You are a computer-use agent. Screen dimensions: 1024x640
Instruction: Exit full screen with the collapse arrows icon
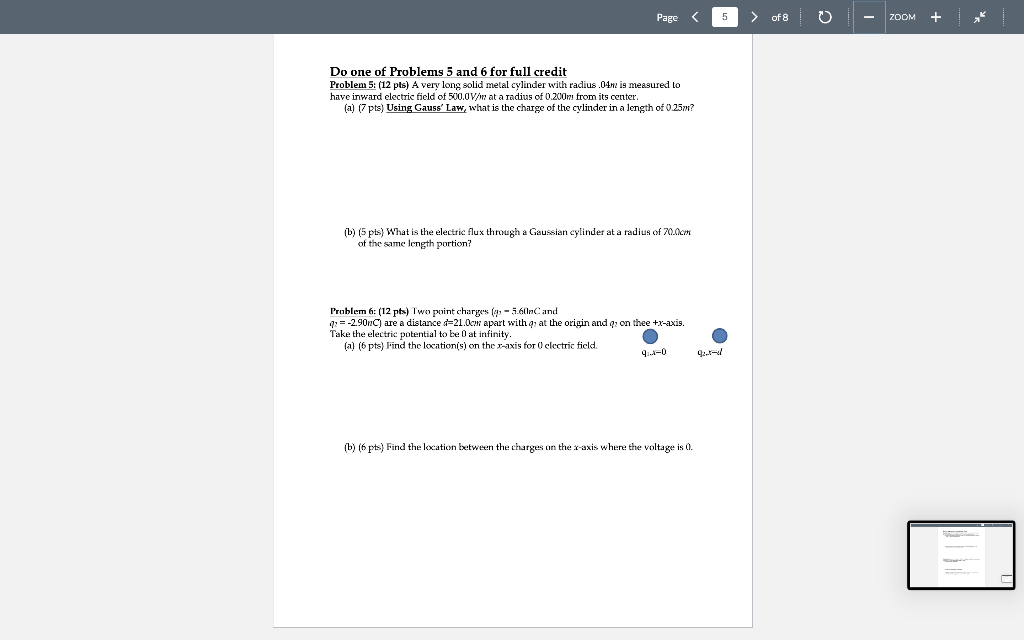click(x=980, y=17)
